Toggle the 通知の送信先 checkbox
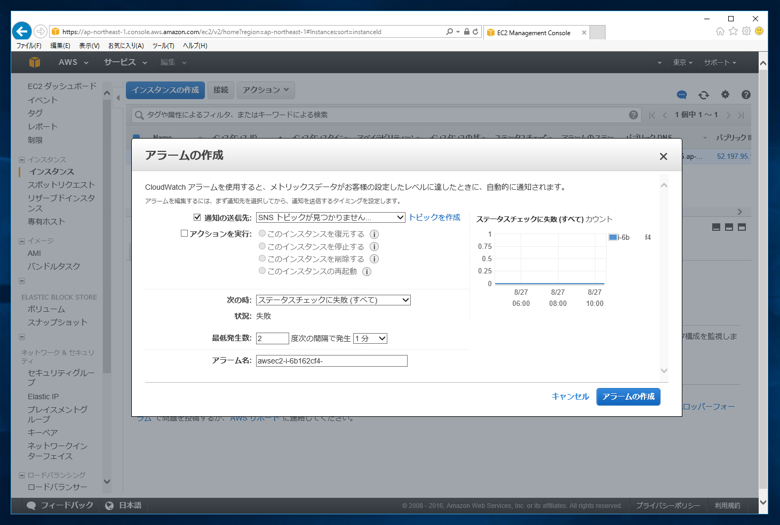The width and height of the screenshot is (780, 525). pos(197,217)
